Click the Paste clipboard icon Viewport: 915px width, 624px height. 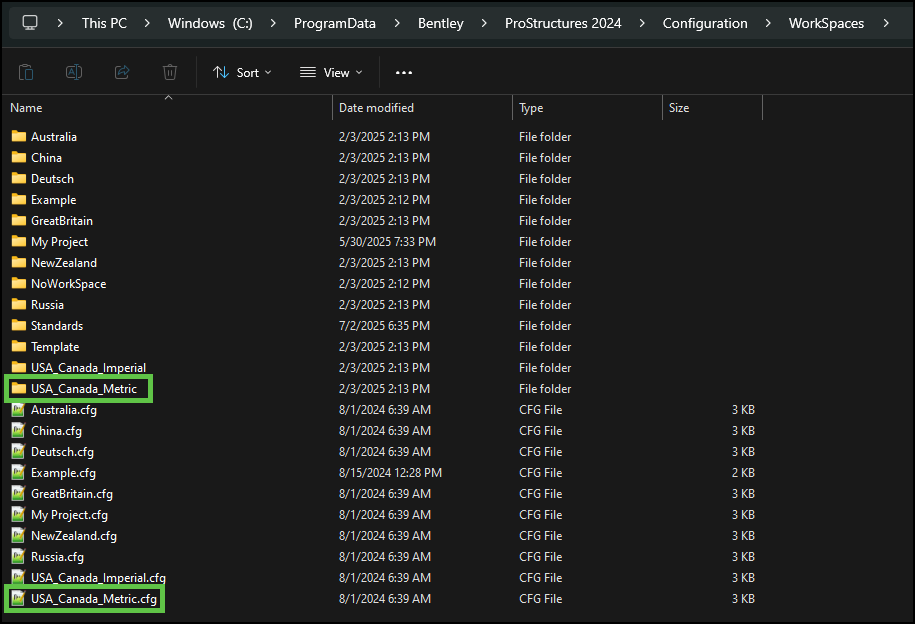point(26,72)
